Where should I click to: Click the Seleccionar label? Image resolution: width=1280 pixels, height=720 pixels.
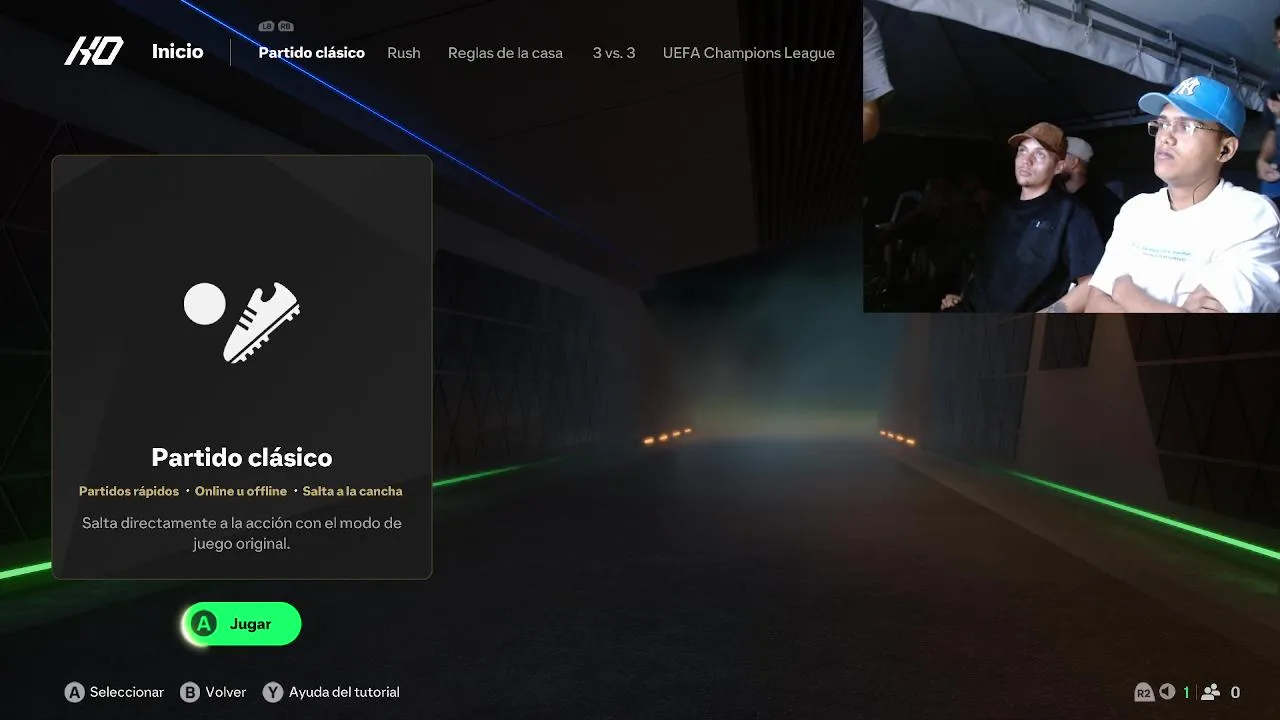pos(127,692)
